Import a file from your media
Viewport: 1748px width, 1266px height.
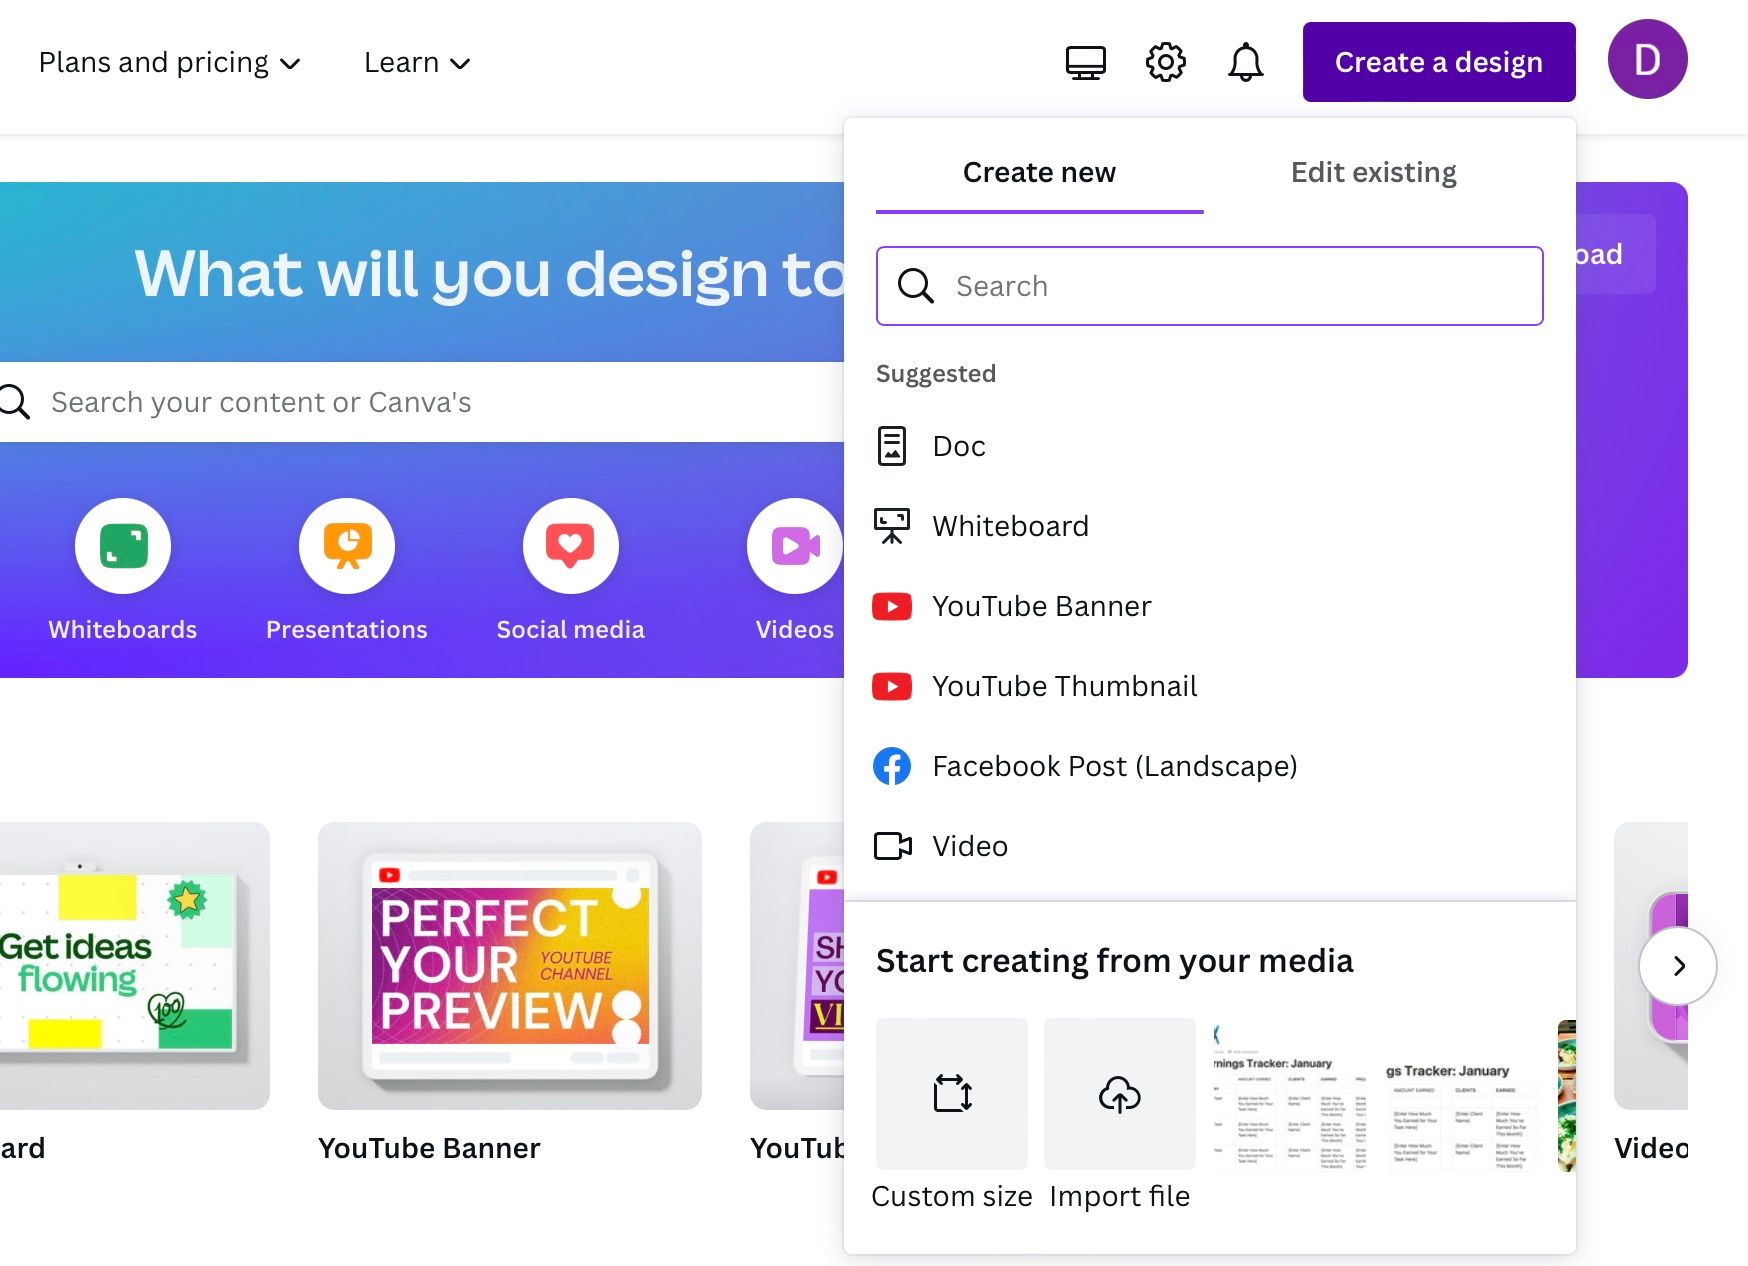tap(1118, 1093)
